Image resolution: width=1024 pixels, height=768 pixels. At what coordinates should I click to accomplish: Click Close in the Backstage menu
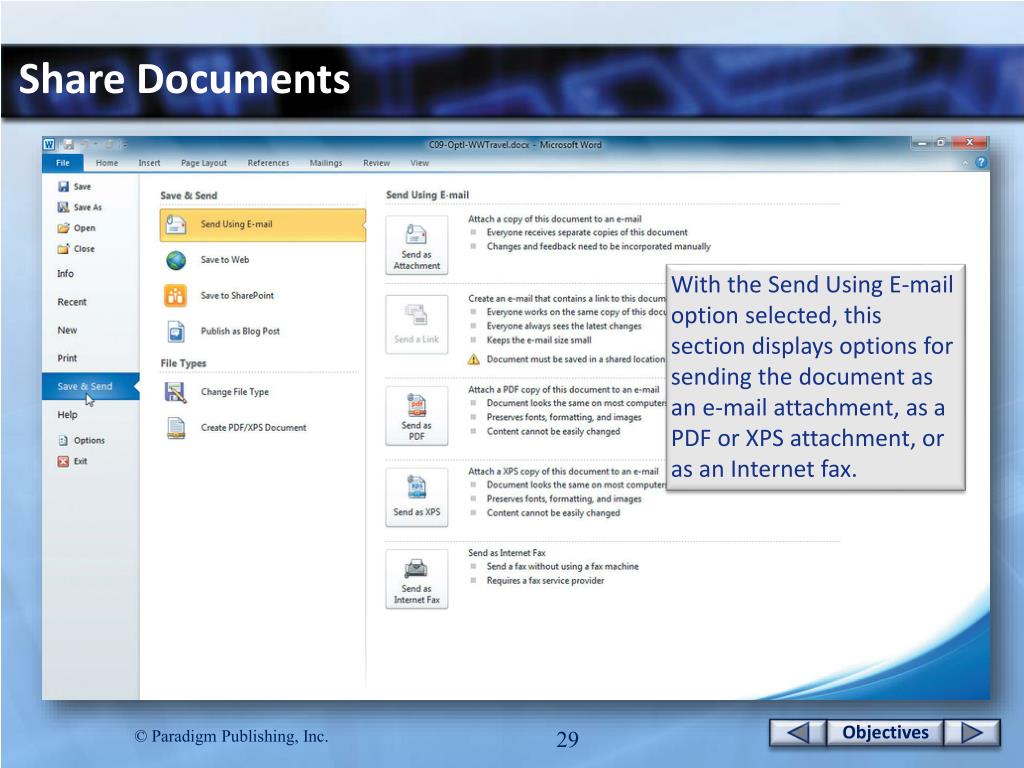click(x=76, y=249)
